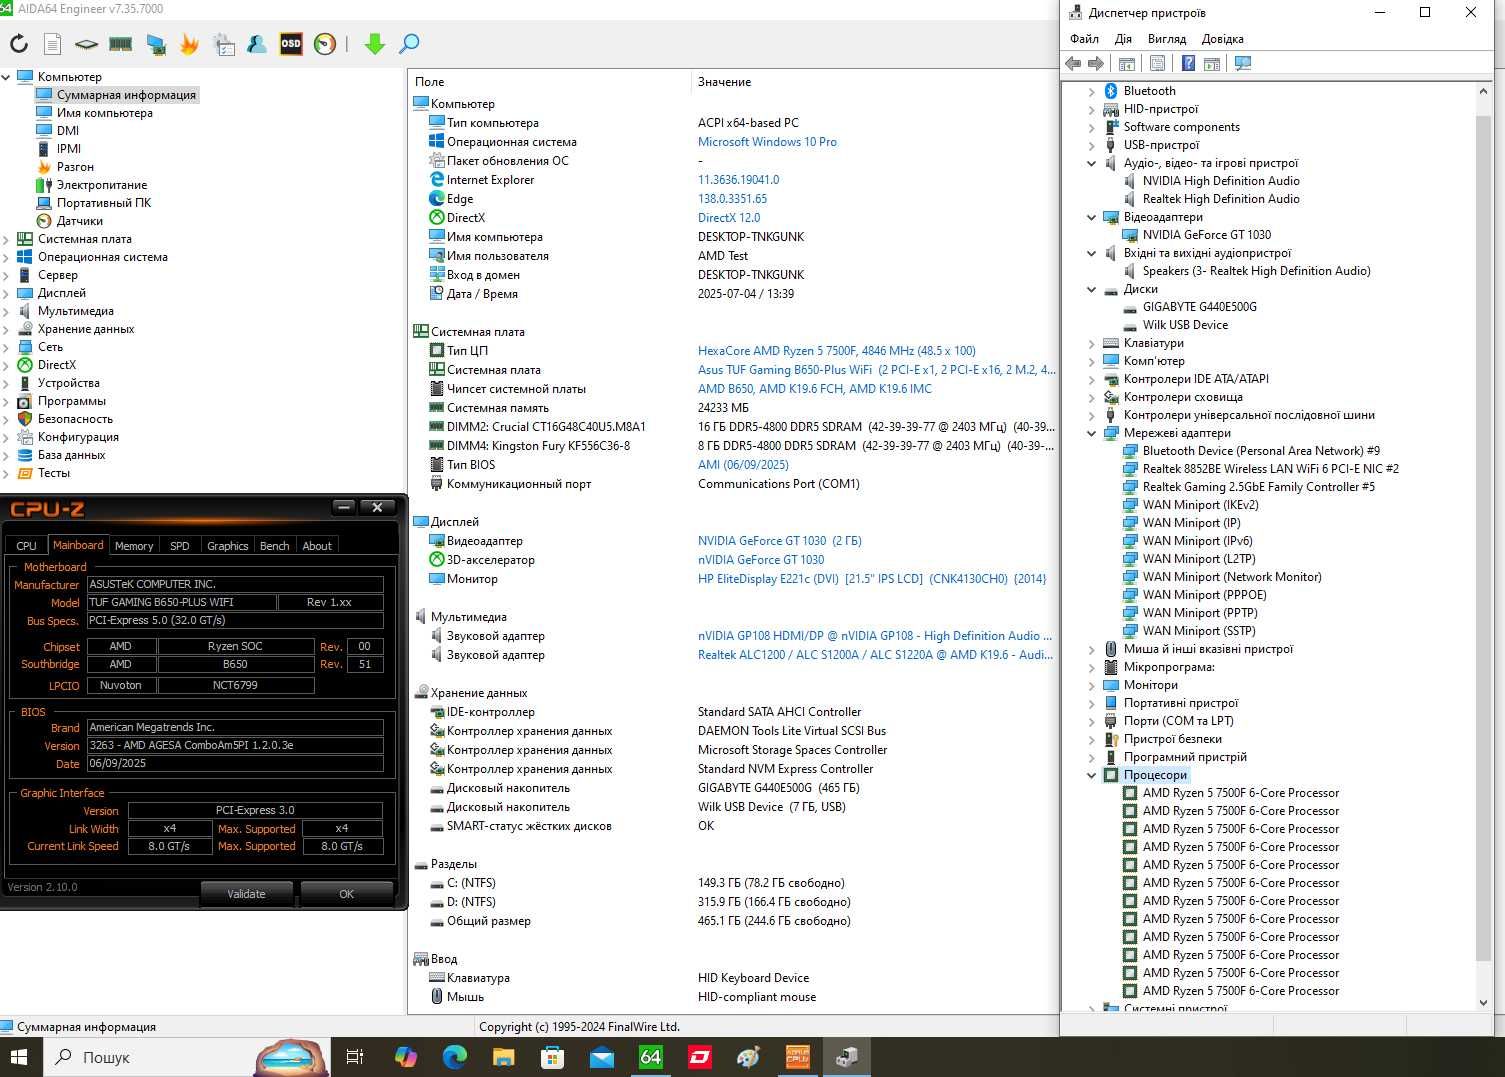Click AMI (06/09/2025) BIOS link
The width and height of the screenshot is (1505, 1077).
(743, 465)
